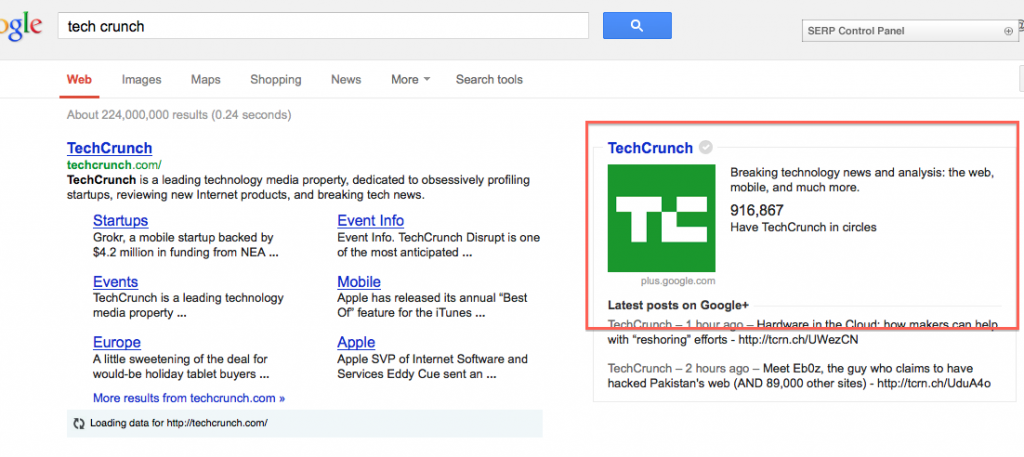
Task: Click the plus.google.com source label
Action: (678, 281)
